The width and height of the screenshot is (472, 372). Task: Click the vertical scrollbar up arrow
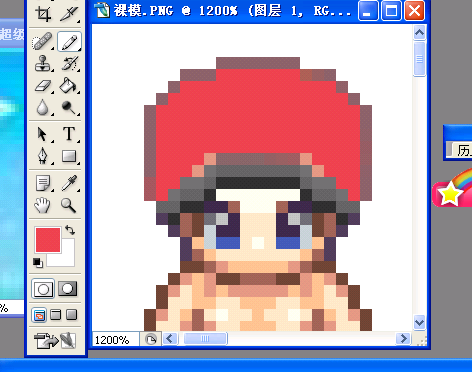(x=419, y=33)
